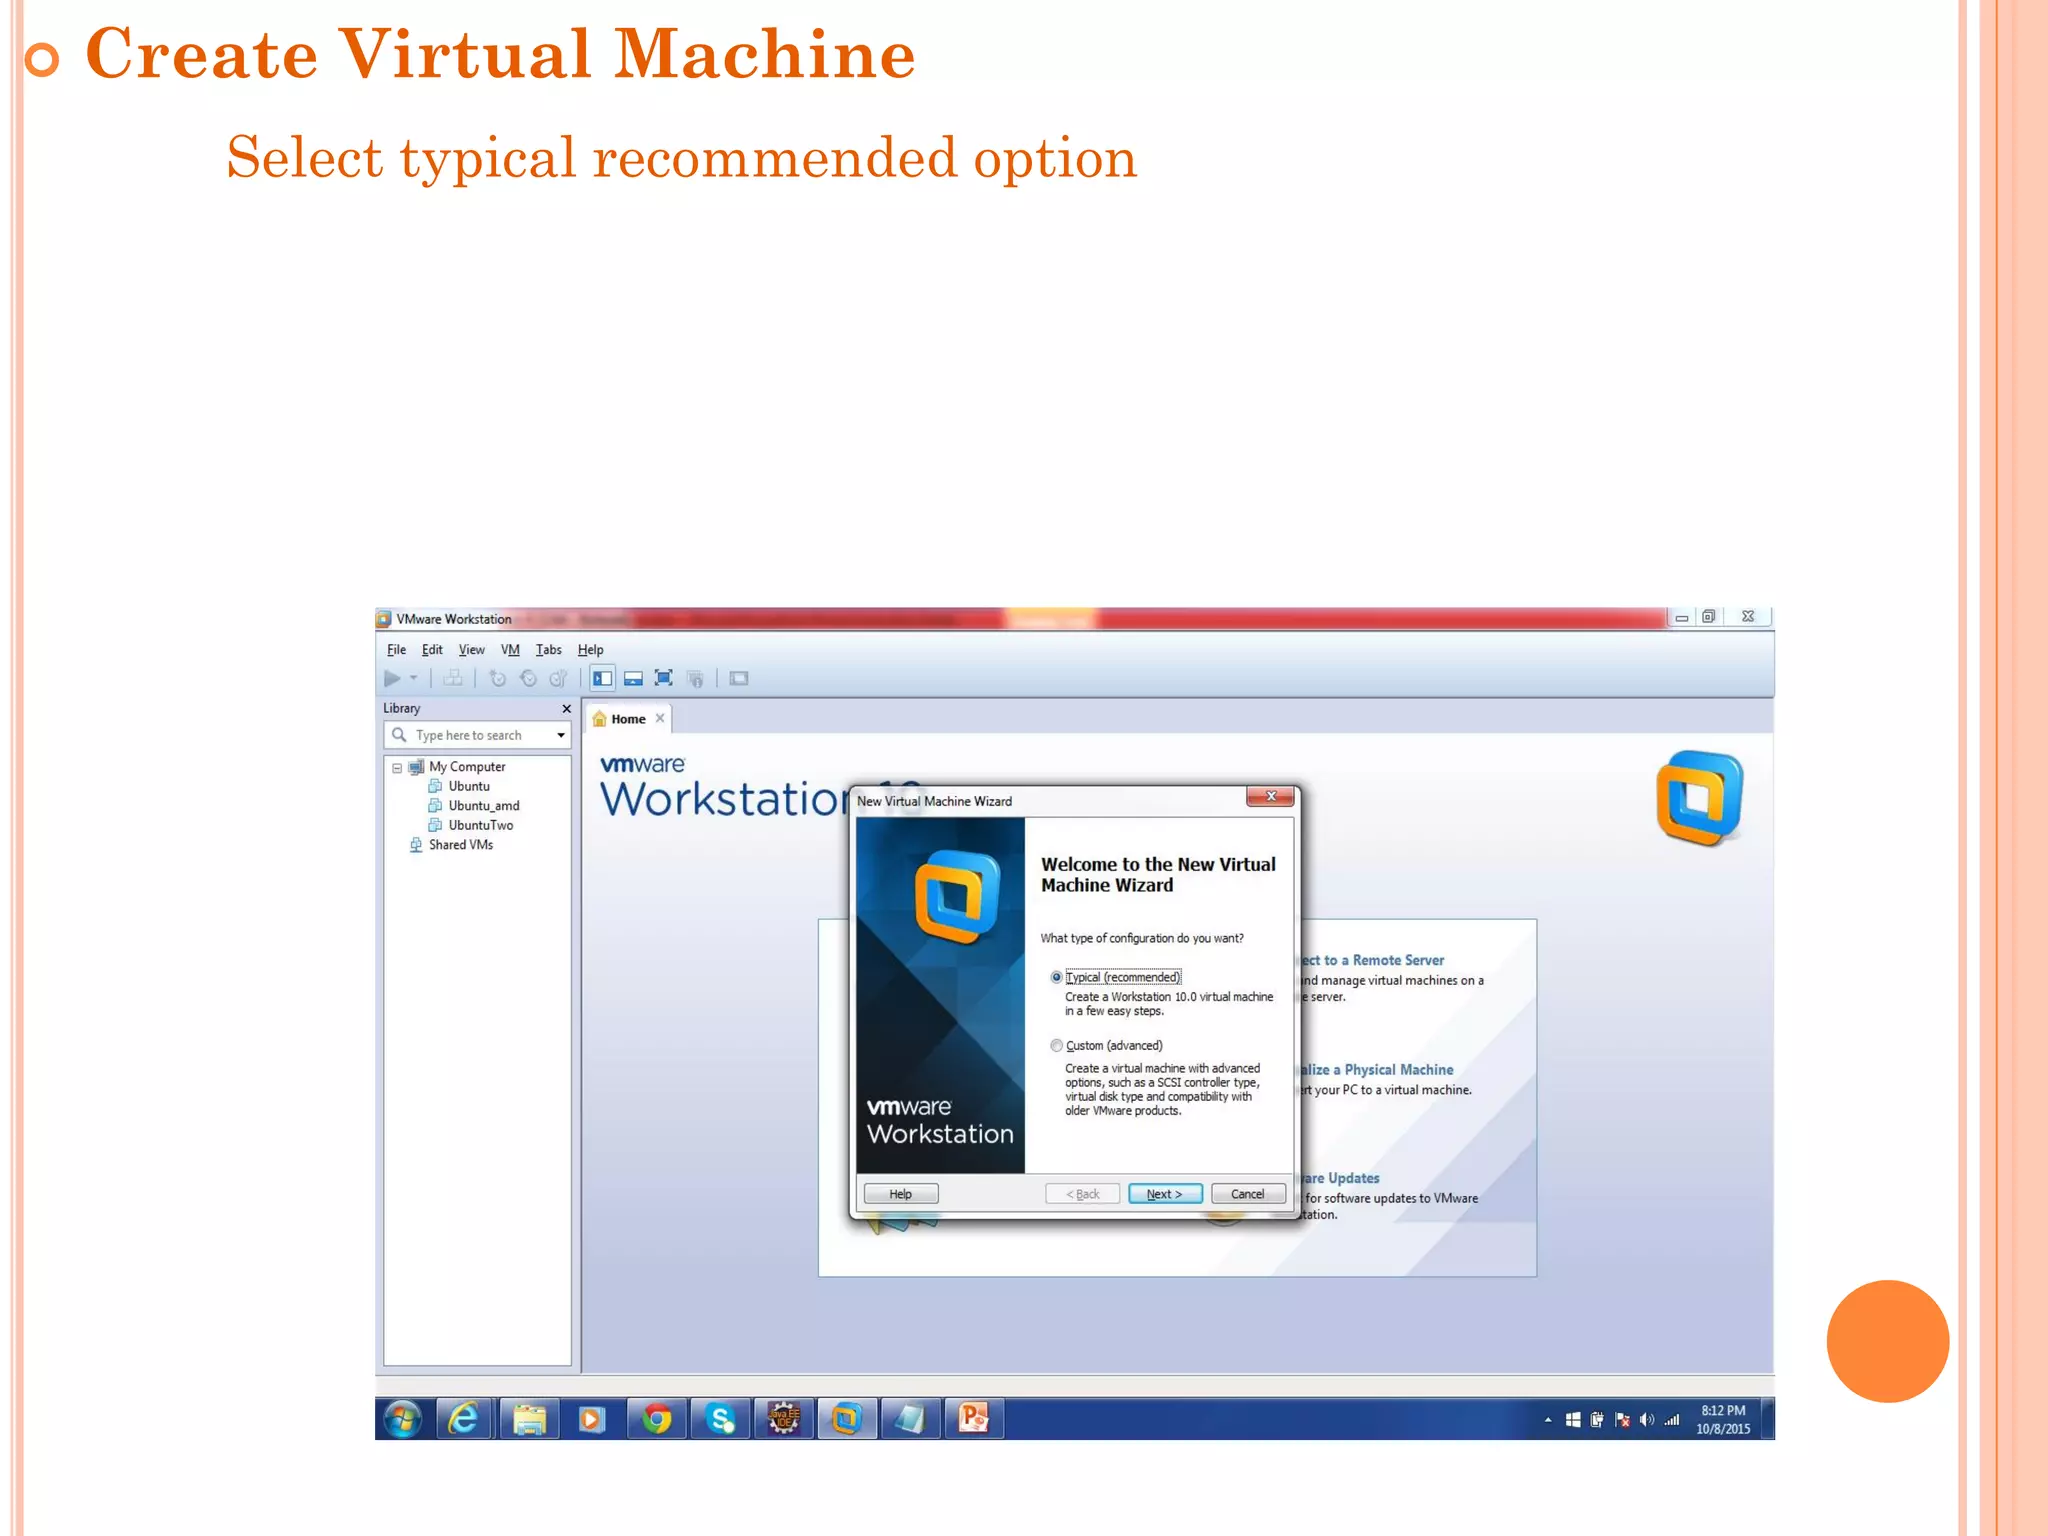Minimize the VMware Workstation window

pos(1682,617)
